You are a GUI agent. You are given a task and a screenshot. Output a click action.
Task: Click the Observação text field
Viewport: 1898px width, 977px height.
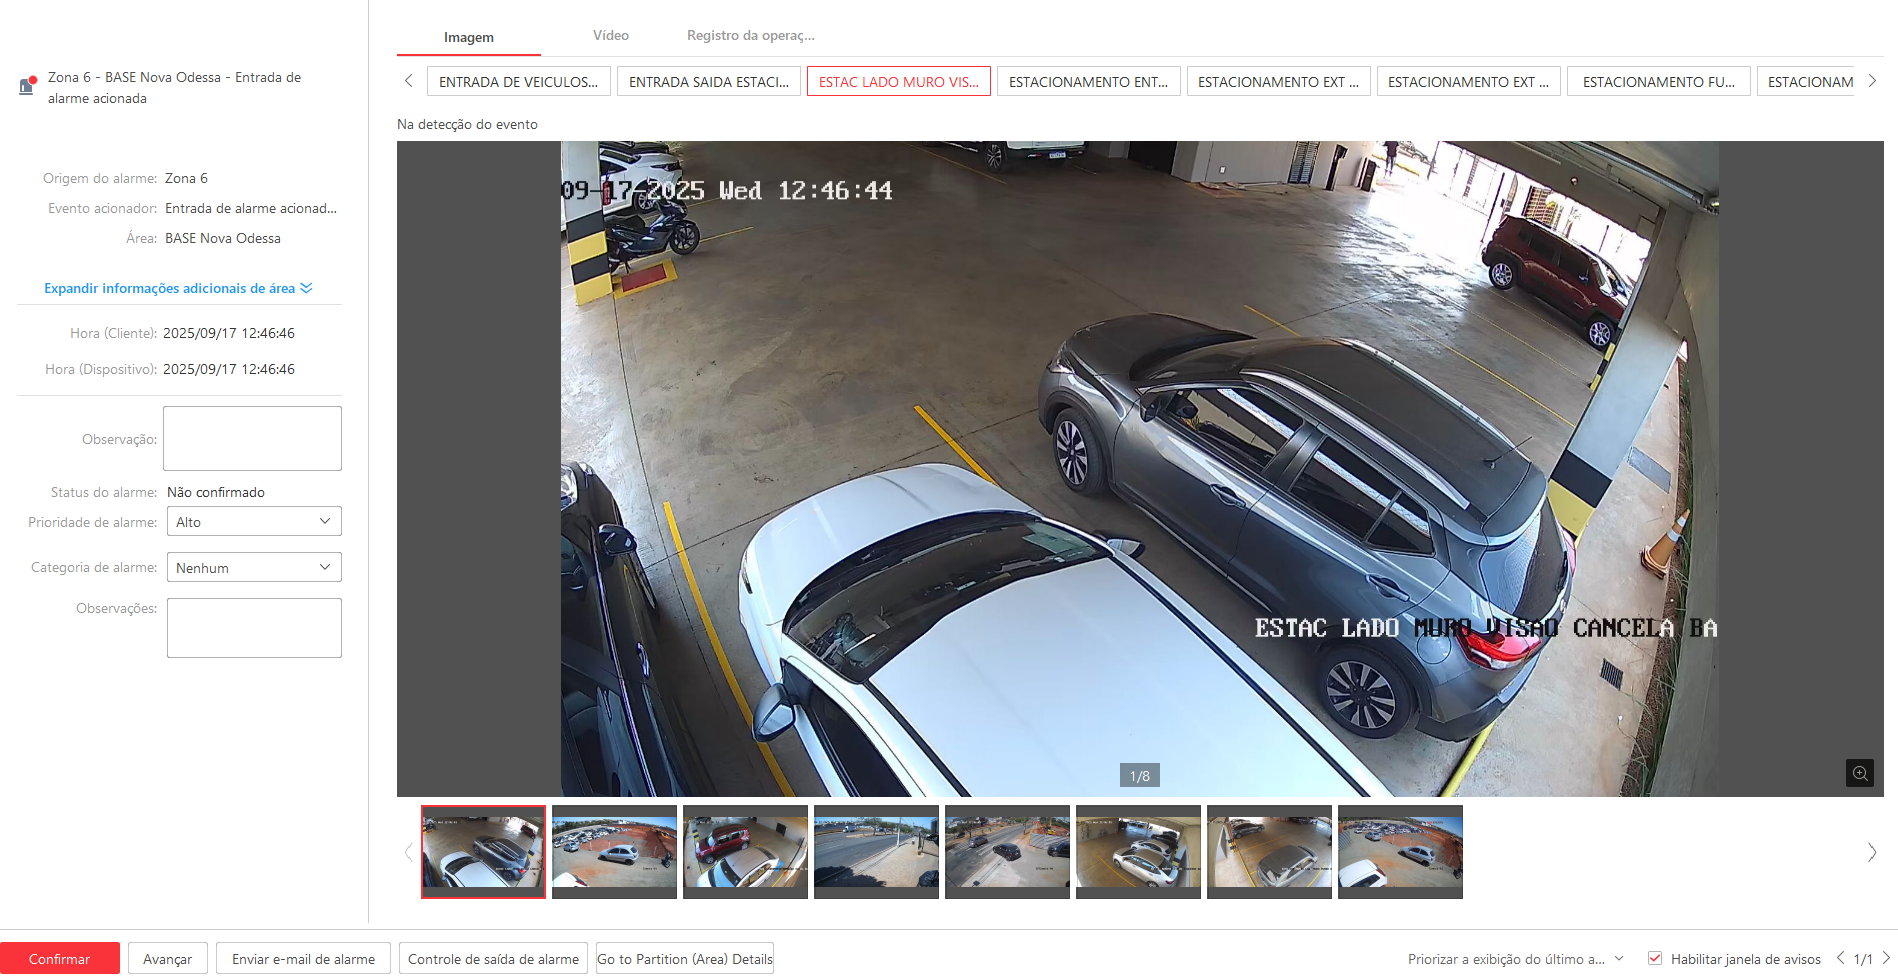tap(252, 438)
